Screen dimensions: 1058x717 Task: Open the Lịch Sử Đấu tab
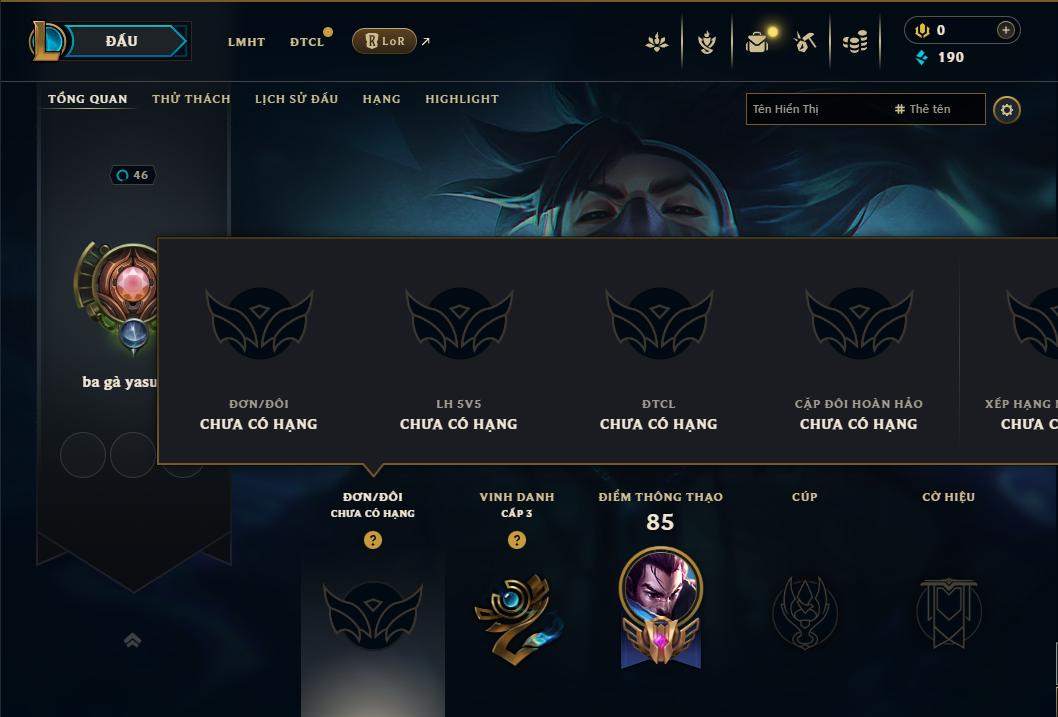(296, 99)
